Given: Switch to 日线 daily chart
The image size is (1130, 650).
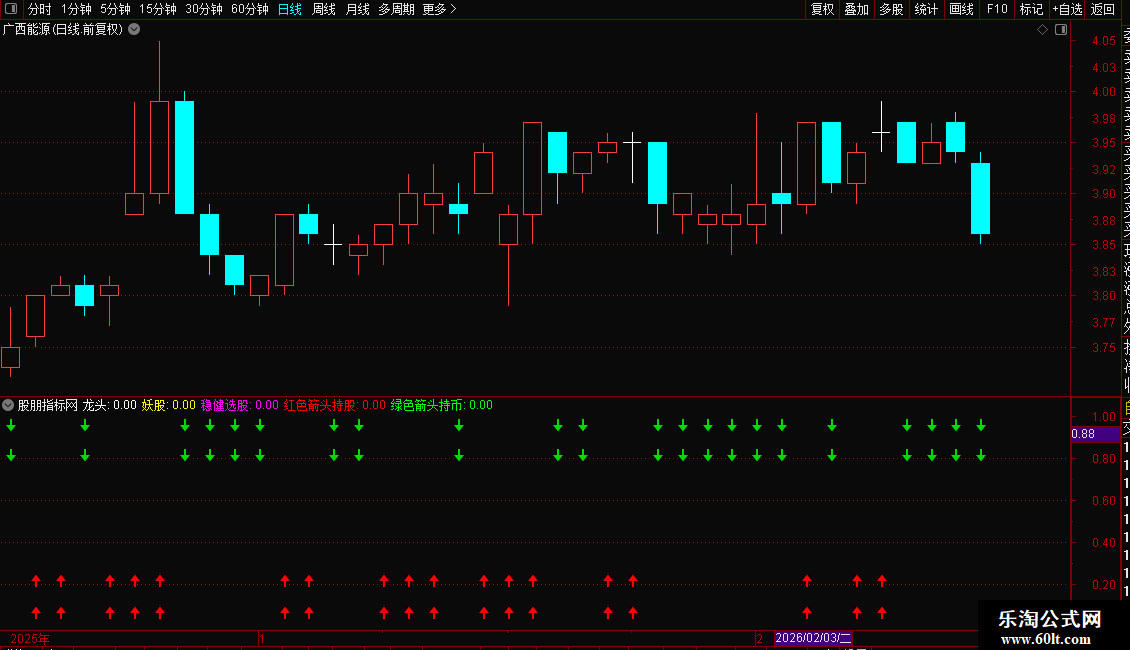Looking at the screenshot, I should [x=290, y=9].
